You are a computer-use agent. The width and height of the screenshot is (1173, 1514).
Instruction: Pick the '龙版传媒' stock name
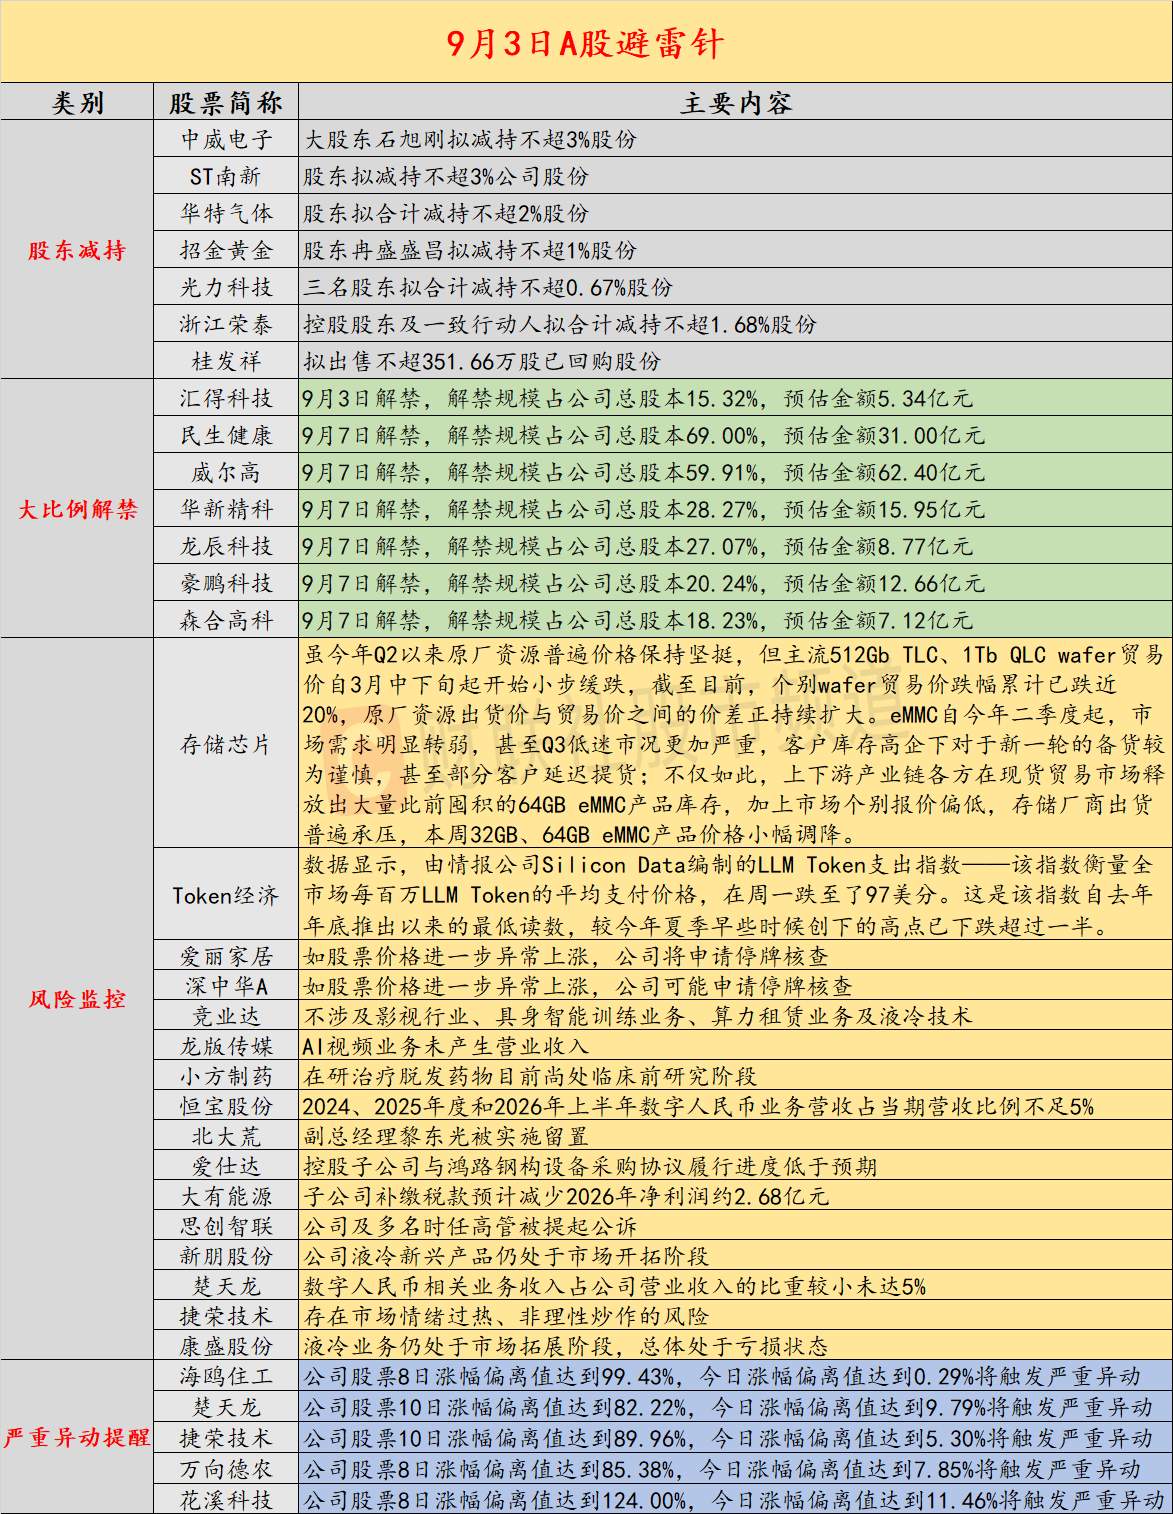pyautogui.click(x=226, y=1047)
